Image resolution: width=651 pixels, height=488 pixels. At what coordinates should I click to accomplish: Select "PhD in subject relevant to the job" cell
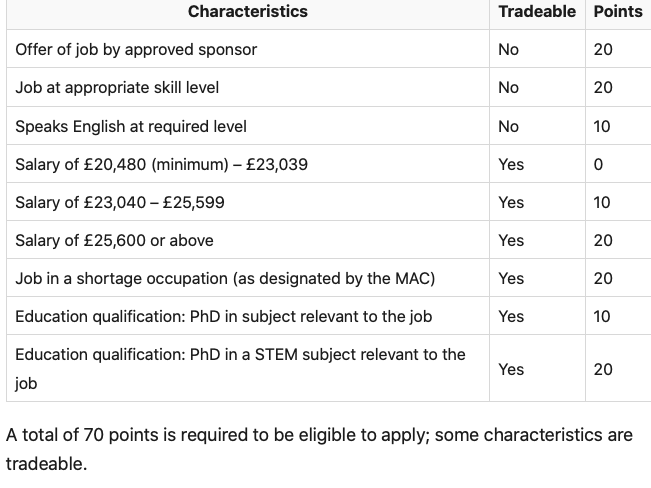223,316
